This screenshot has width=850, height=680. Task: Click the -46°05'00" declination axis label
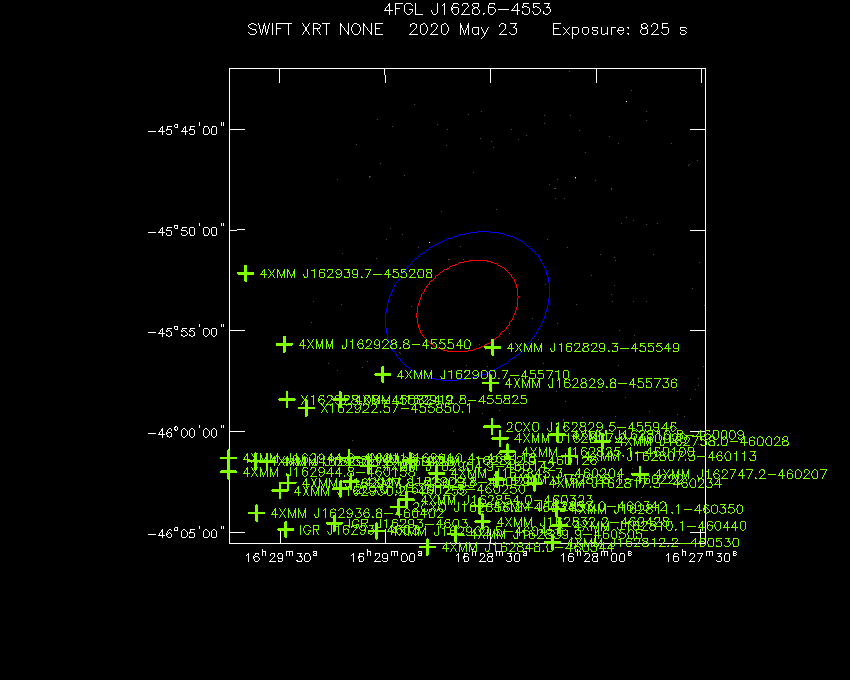pyautogui.click(x=186, y=534)
